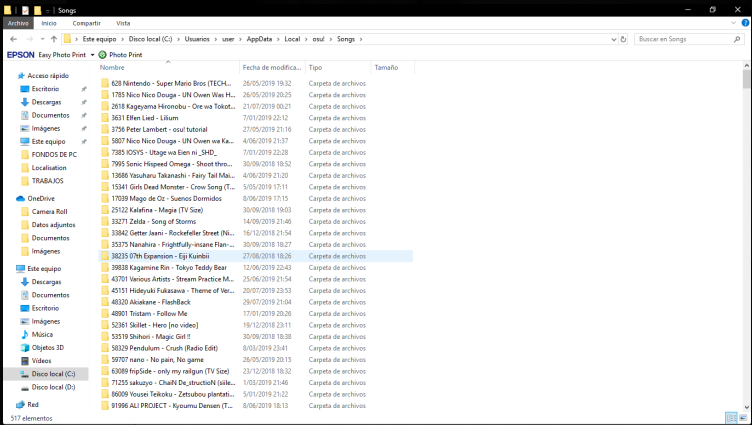
Task: Open the Vista ribbon tab
Action: pyautogui.click(x=123, y=23)
